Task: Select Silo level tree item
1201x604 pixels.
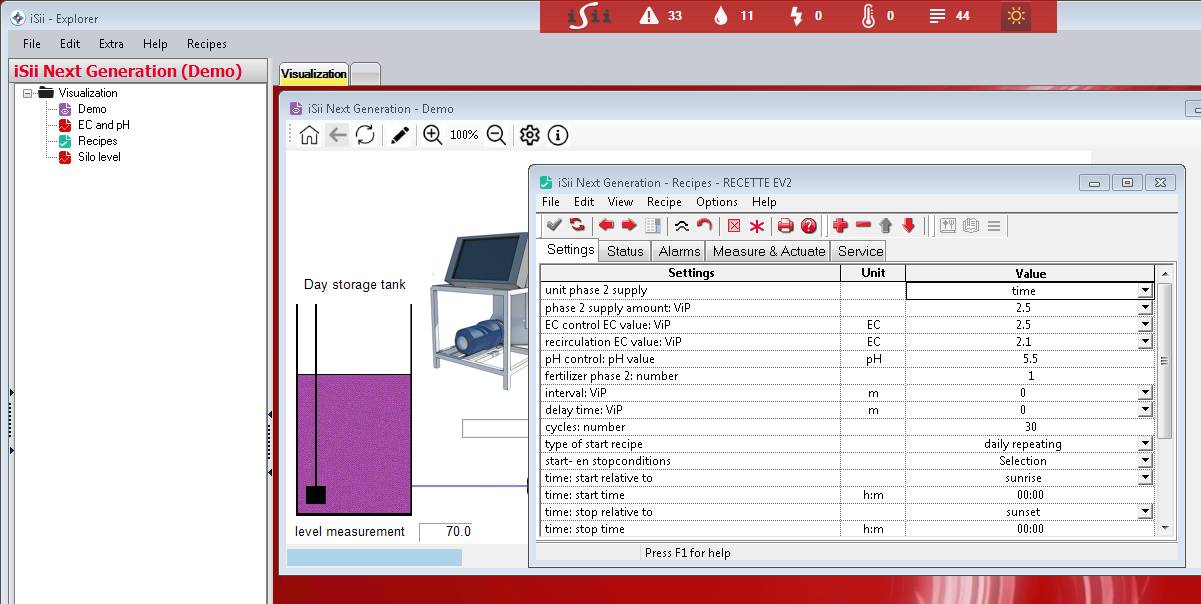Action: pyautogui.click(x=99, y=157)
